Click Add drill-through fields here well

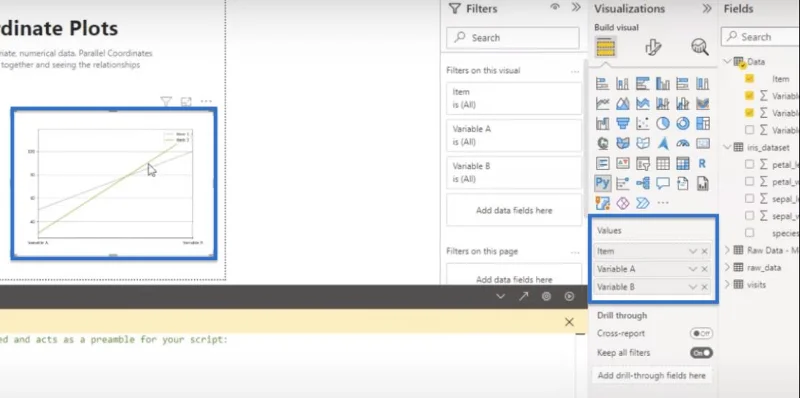click(652, 376)
